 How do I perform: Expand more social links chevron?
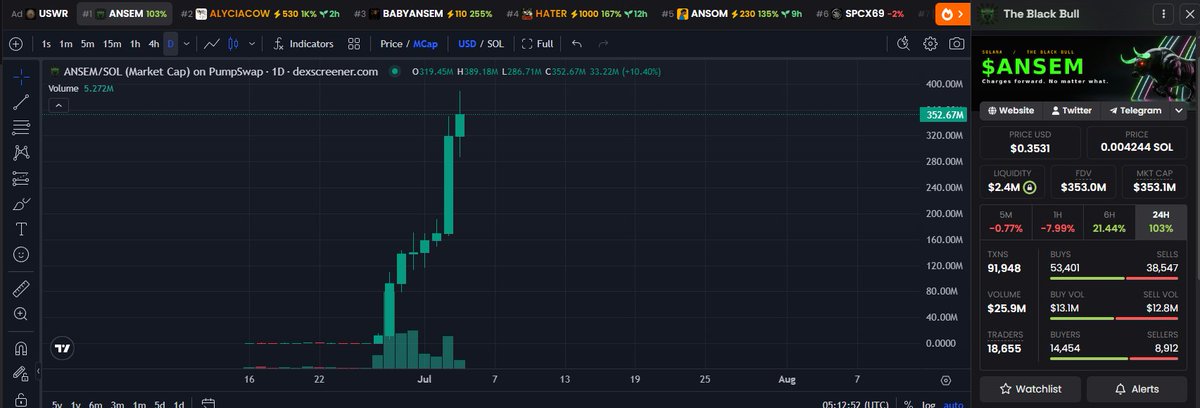pyautogui.click(x=1178, y=111)
